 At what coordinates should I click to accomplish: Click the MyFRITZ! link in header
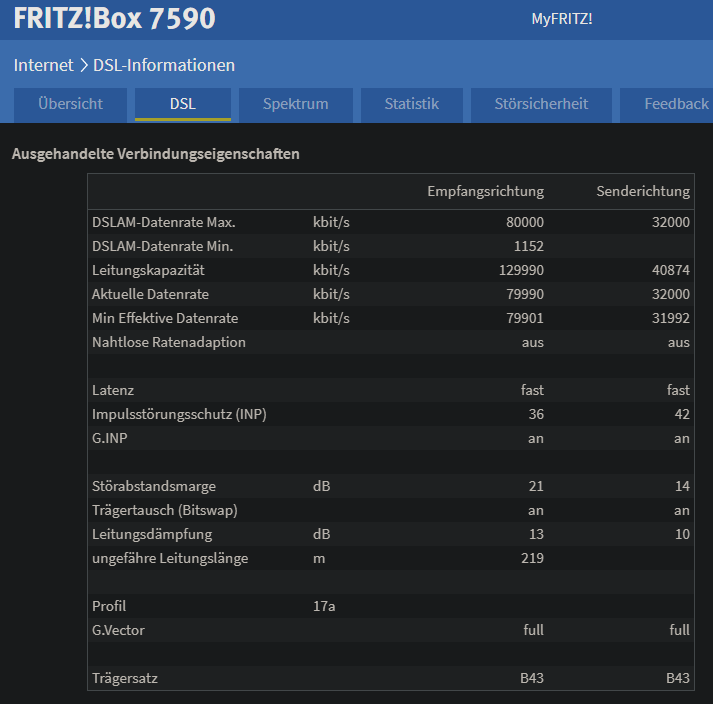click(562, 19)
